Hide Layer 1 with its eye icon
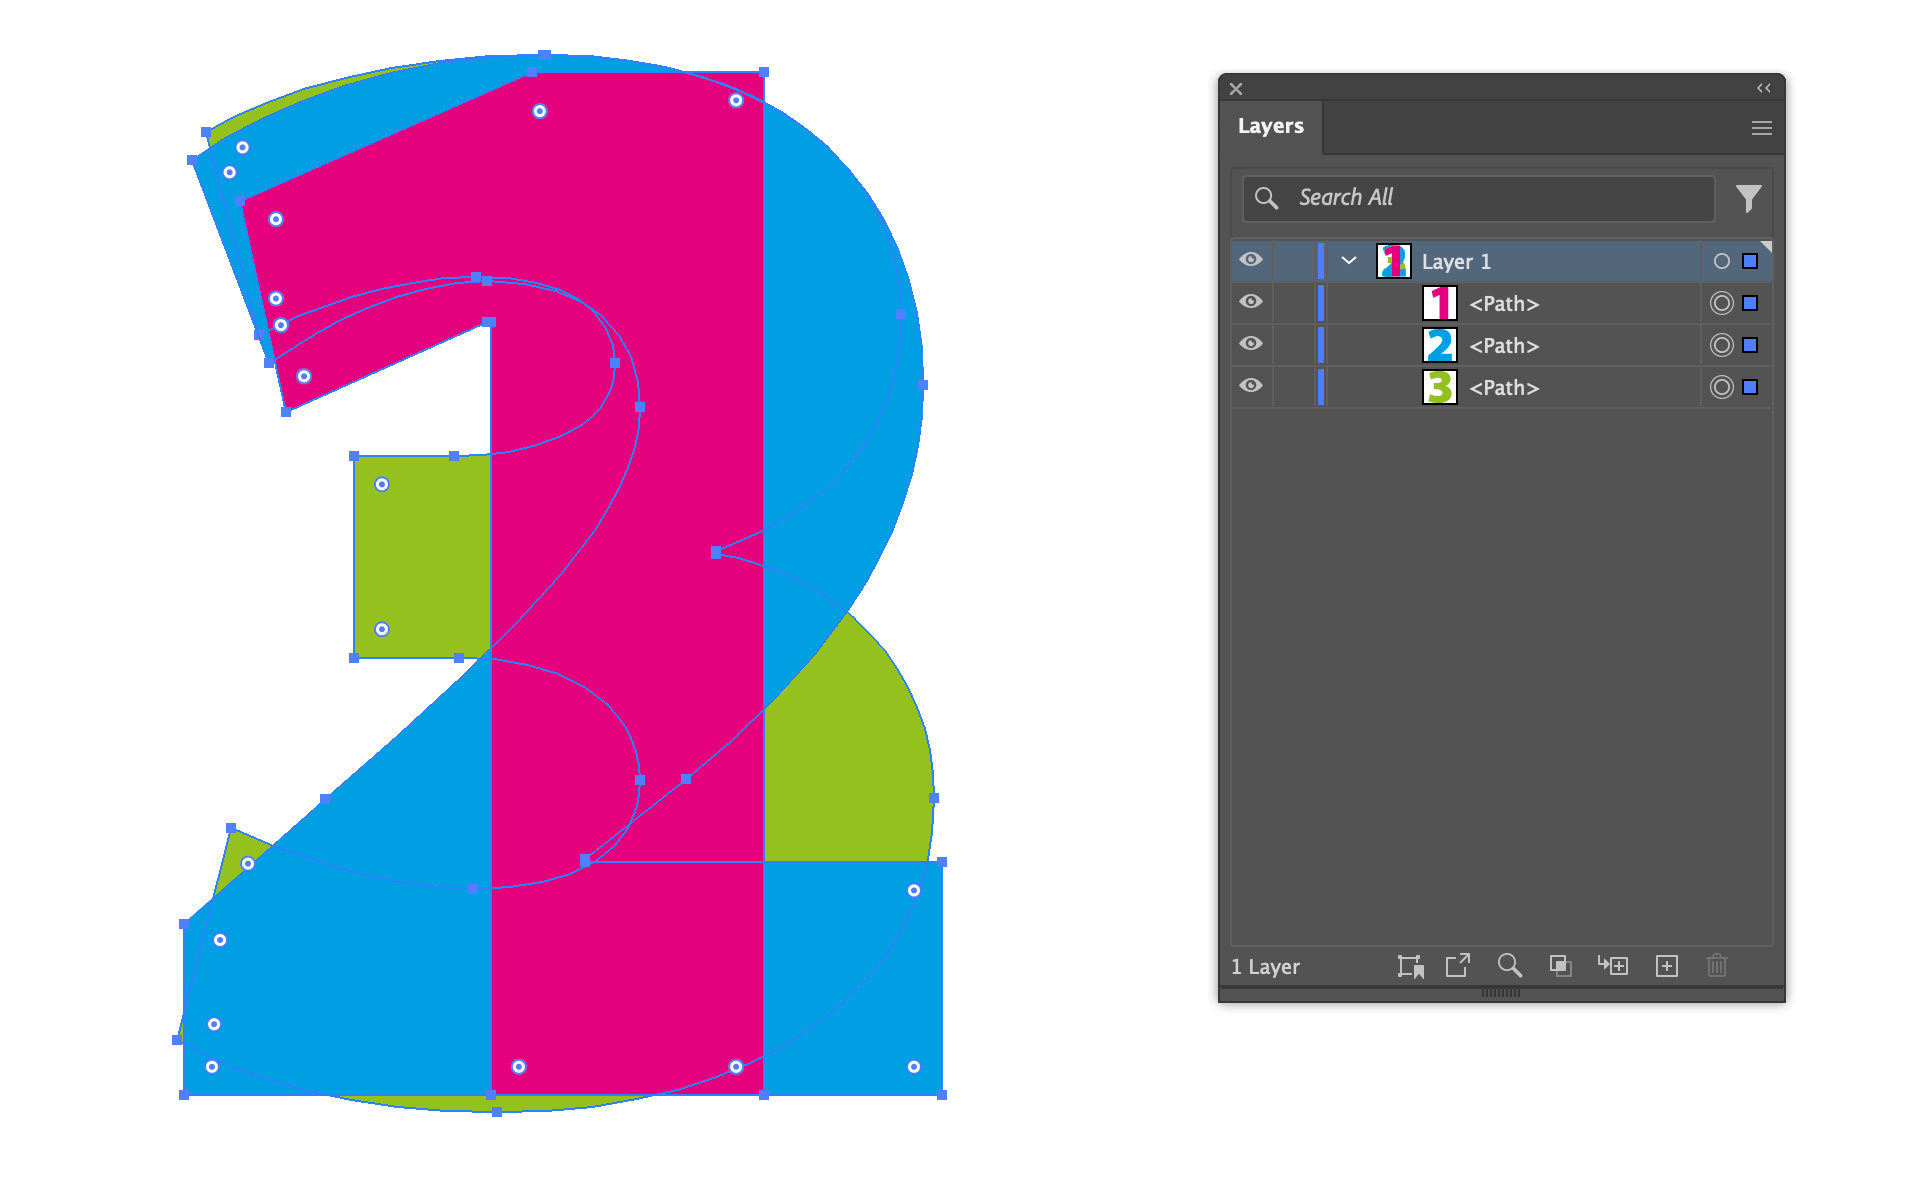The width and height of the screenshot is (1929, 1179). [x=1251, y=260]
